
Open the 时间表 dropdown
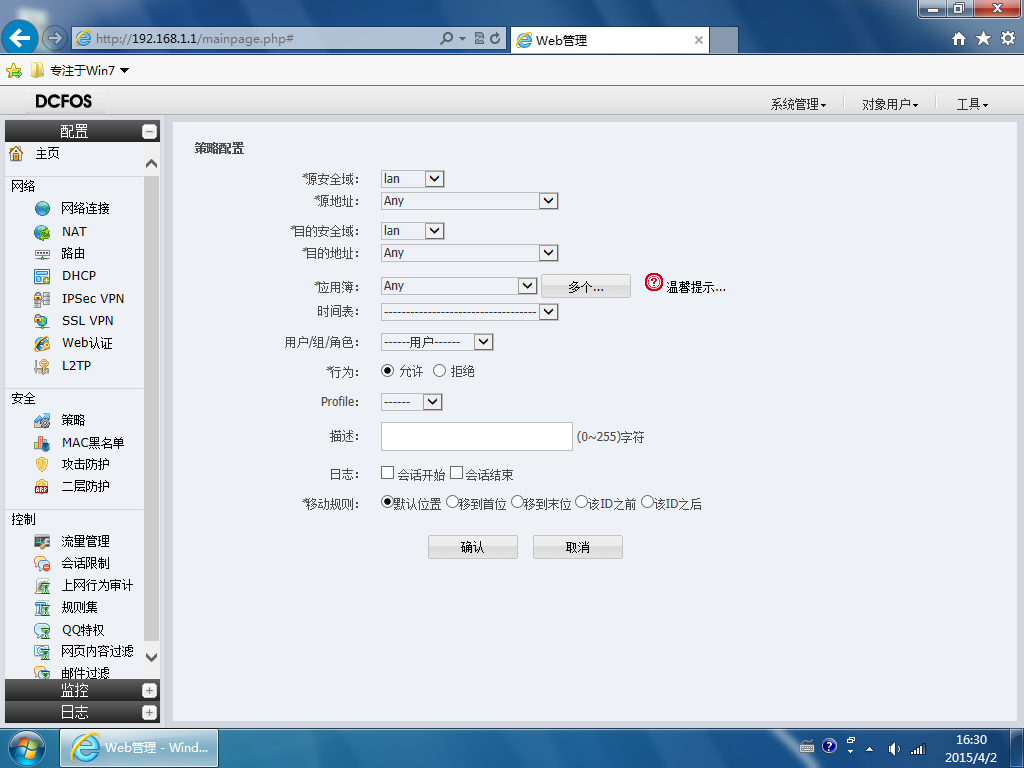470,312
